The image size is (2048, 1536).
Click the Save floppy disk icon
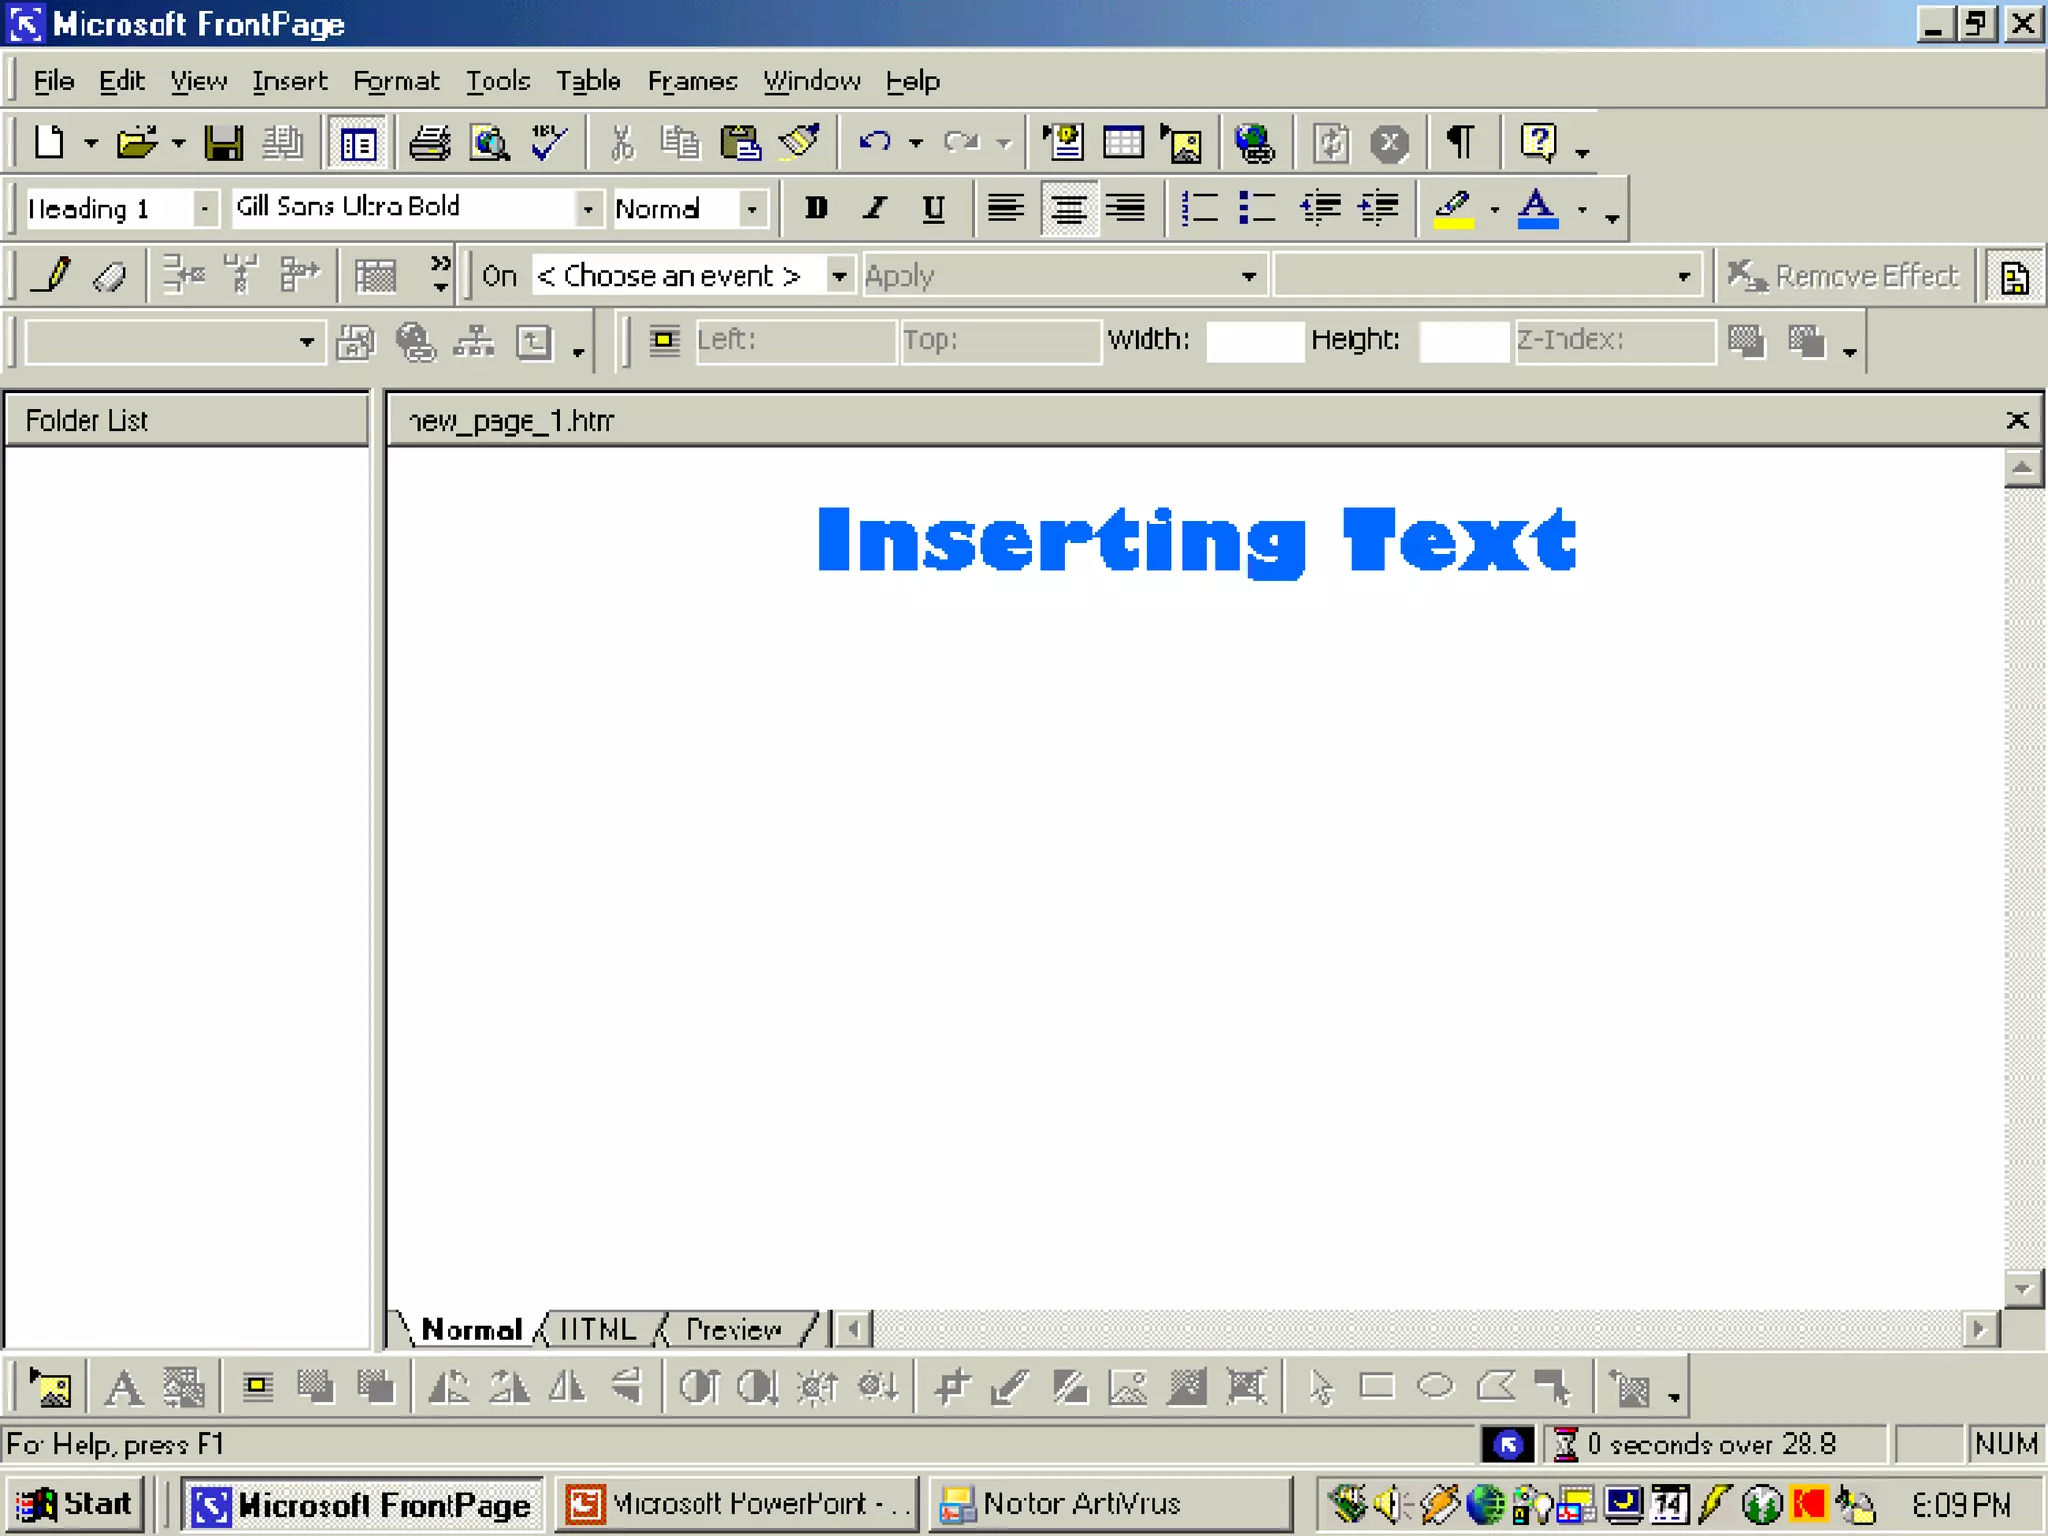[x=223, y=143]
